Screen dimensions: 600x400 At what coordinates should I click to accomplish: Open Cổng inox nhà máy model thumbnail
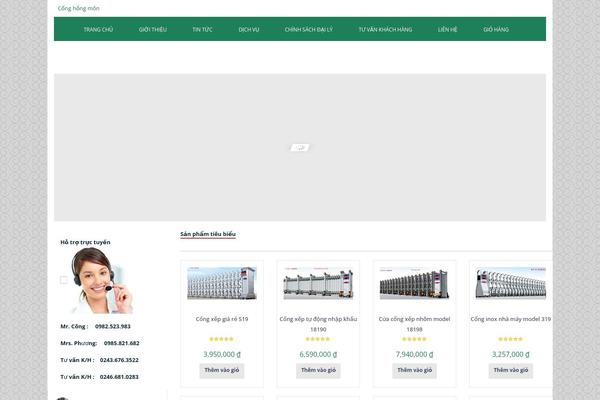511,283
